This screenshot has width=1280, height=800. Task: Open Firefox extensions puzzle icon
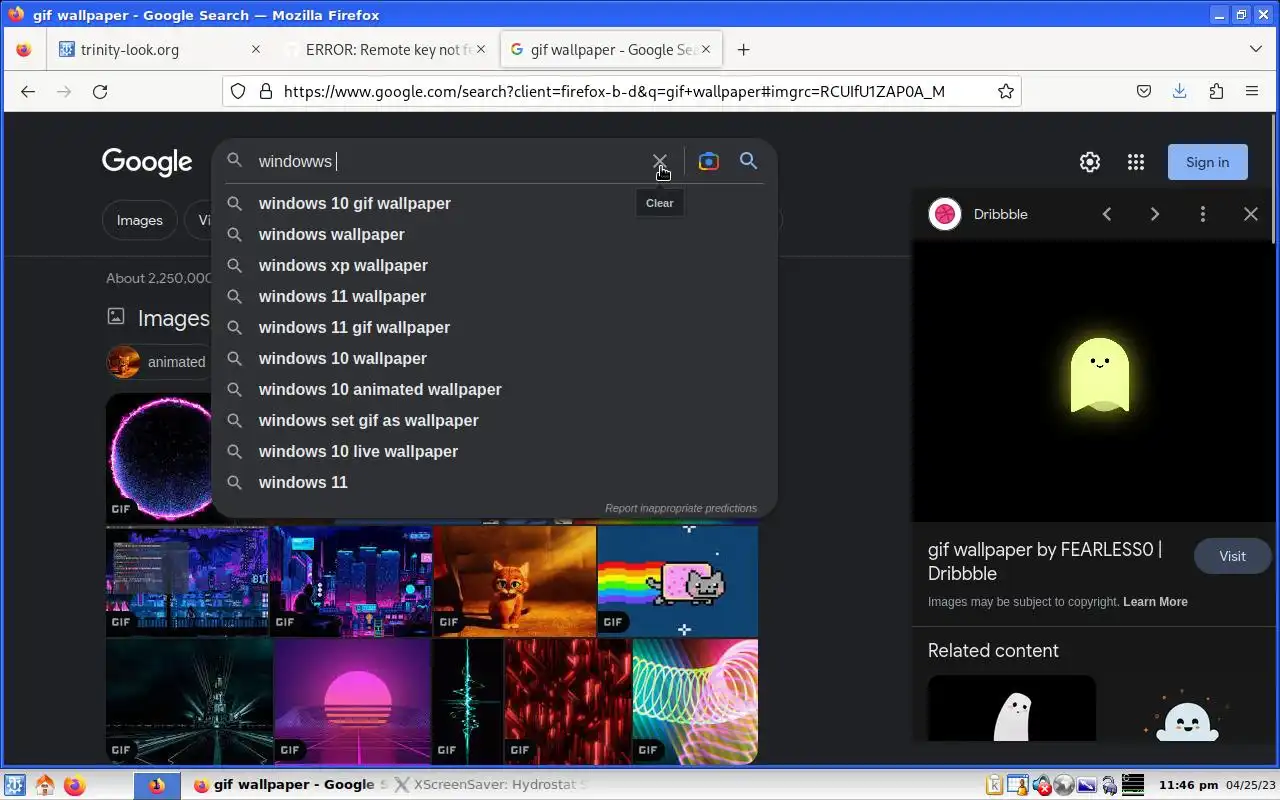point(1216,91)
